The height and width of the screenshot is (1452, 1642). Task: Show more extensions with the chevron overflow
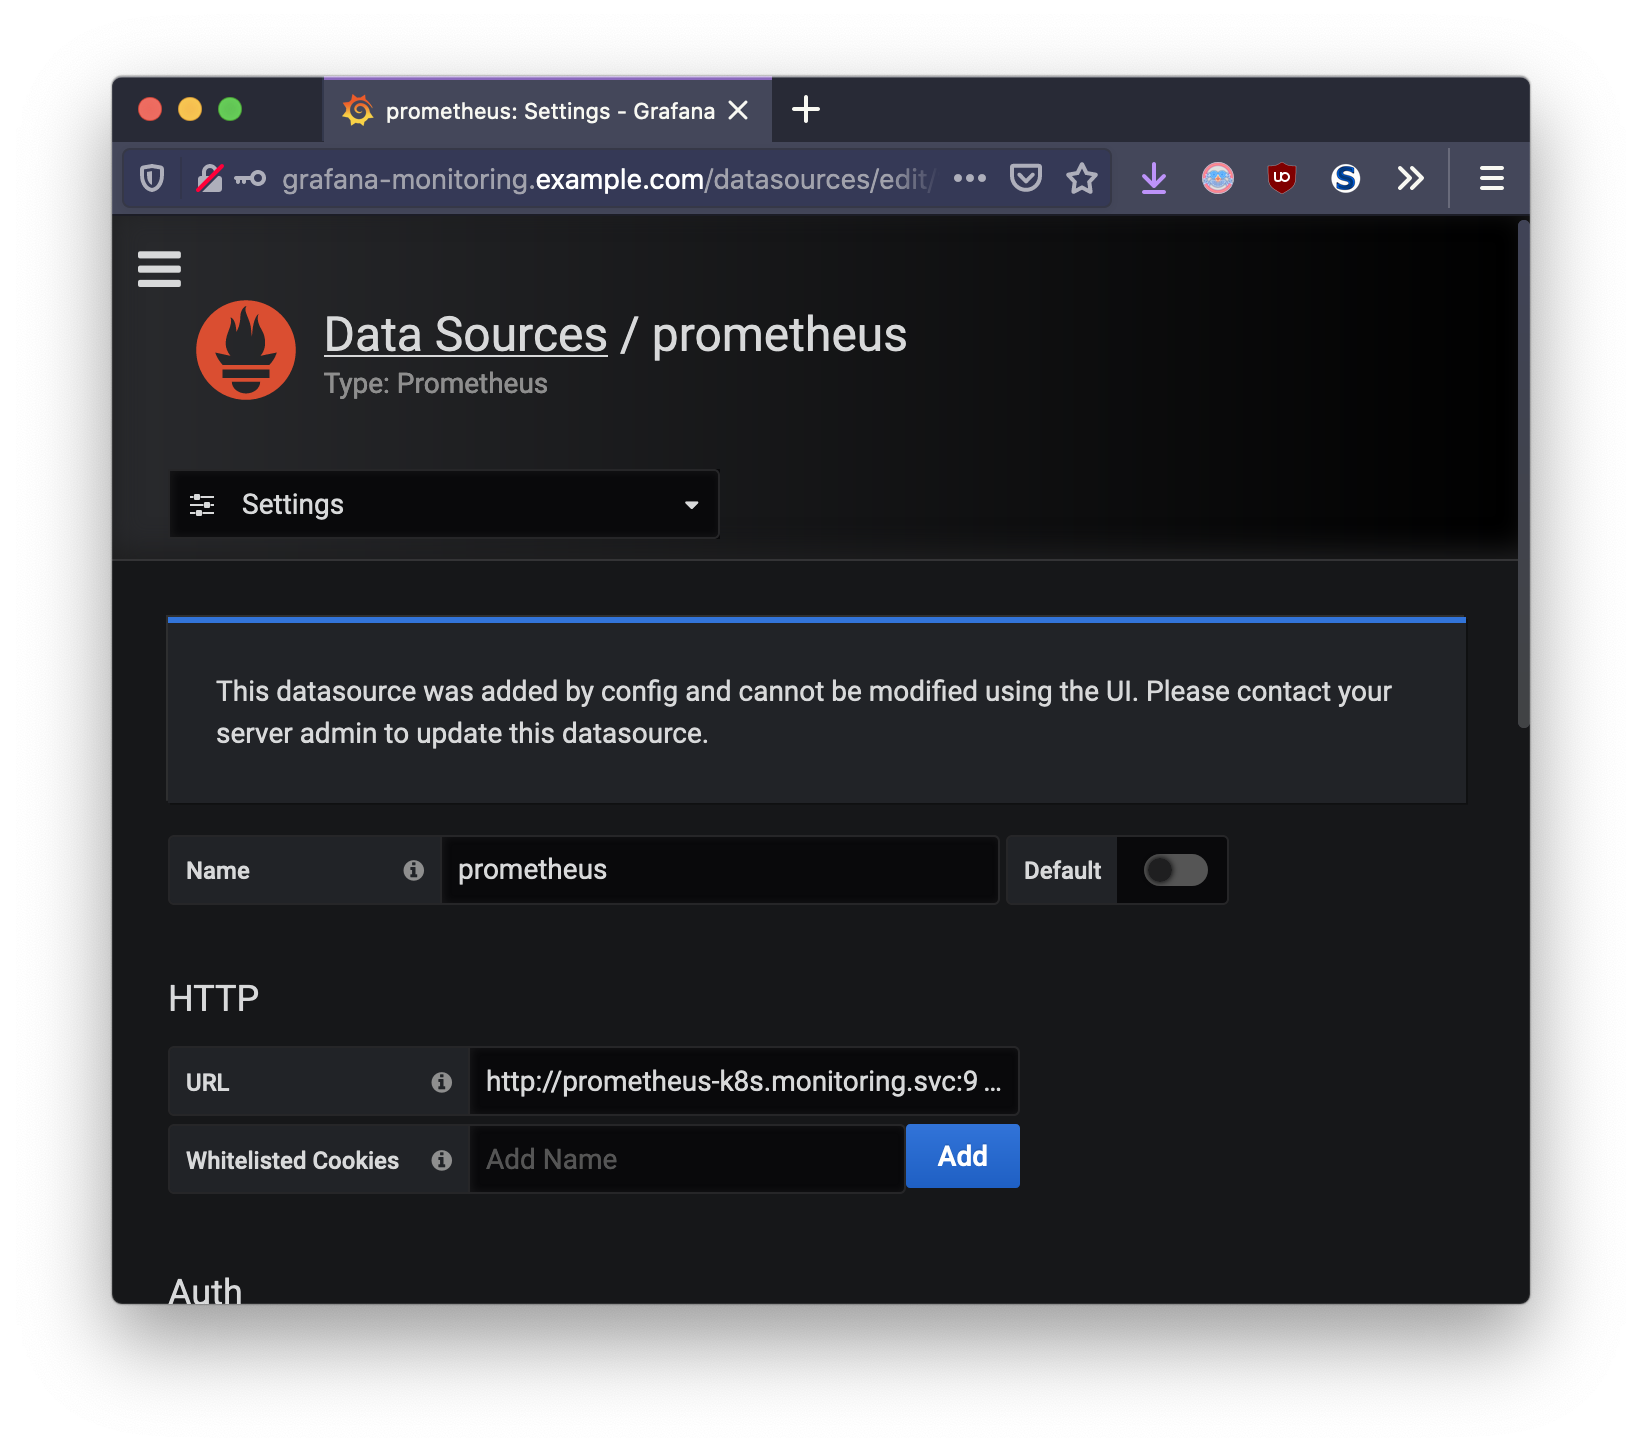(x=1410, y=179)
